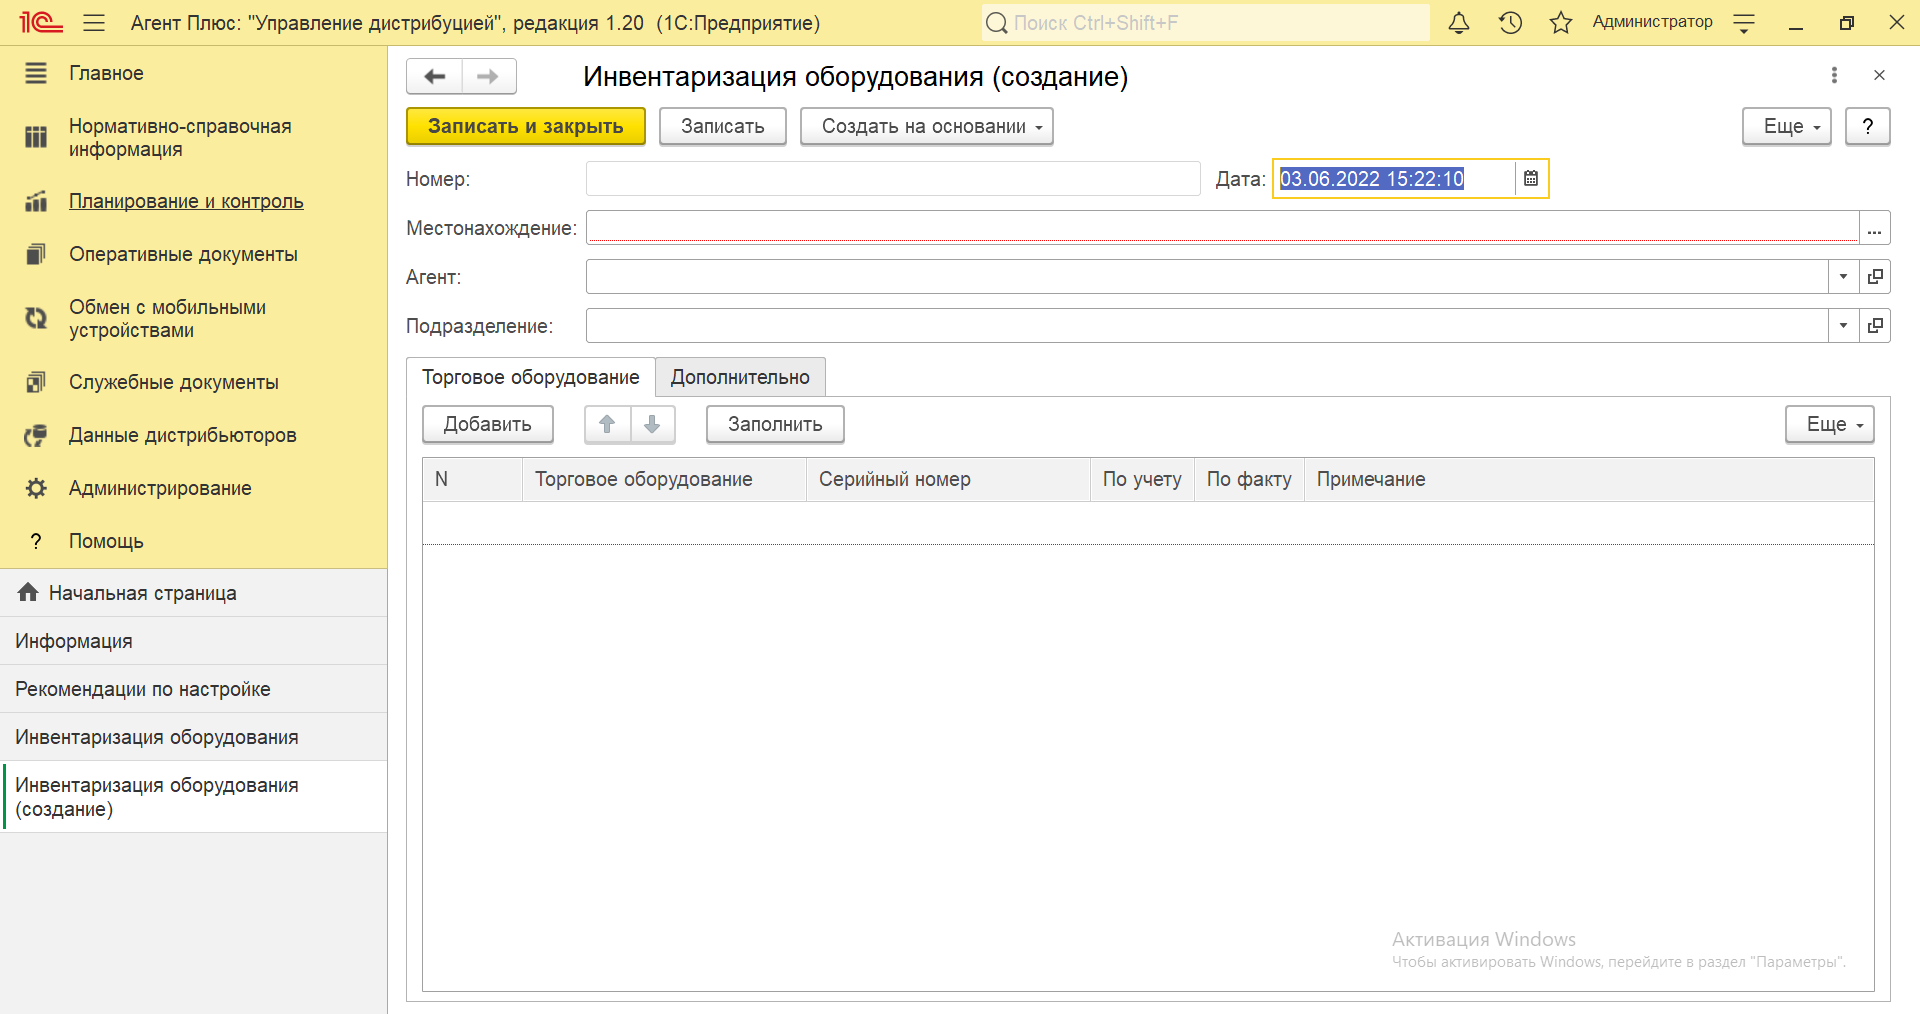Open favorites star icon
This screenshot has width=1920, height=1014.
1560,23
